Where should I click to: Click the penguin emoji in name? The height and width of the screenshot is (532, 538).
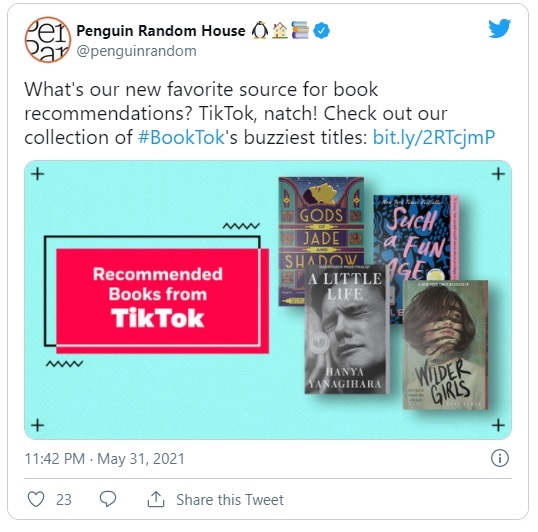point(260,31)
